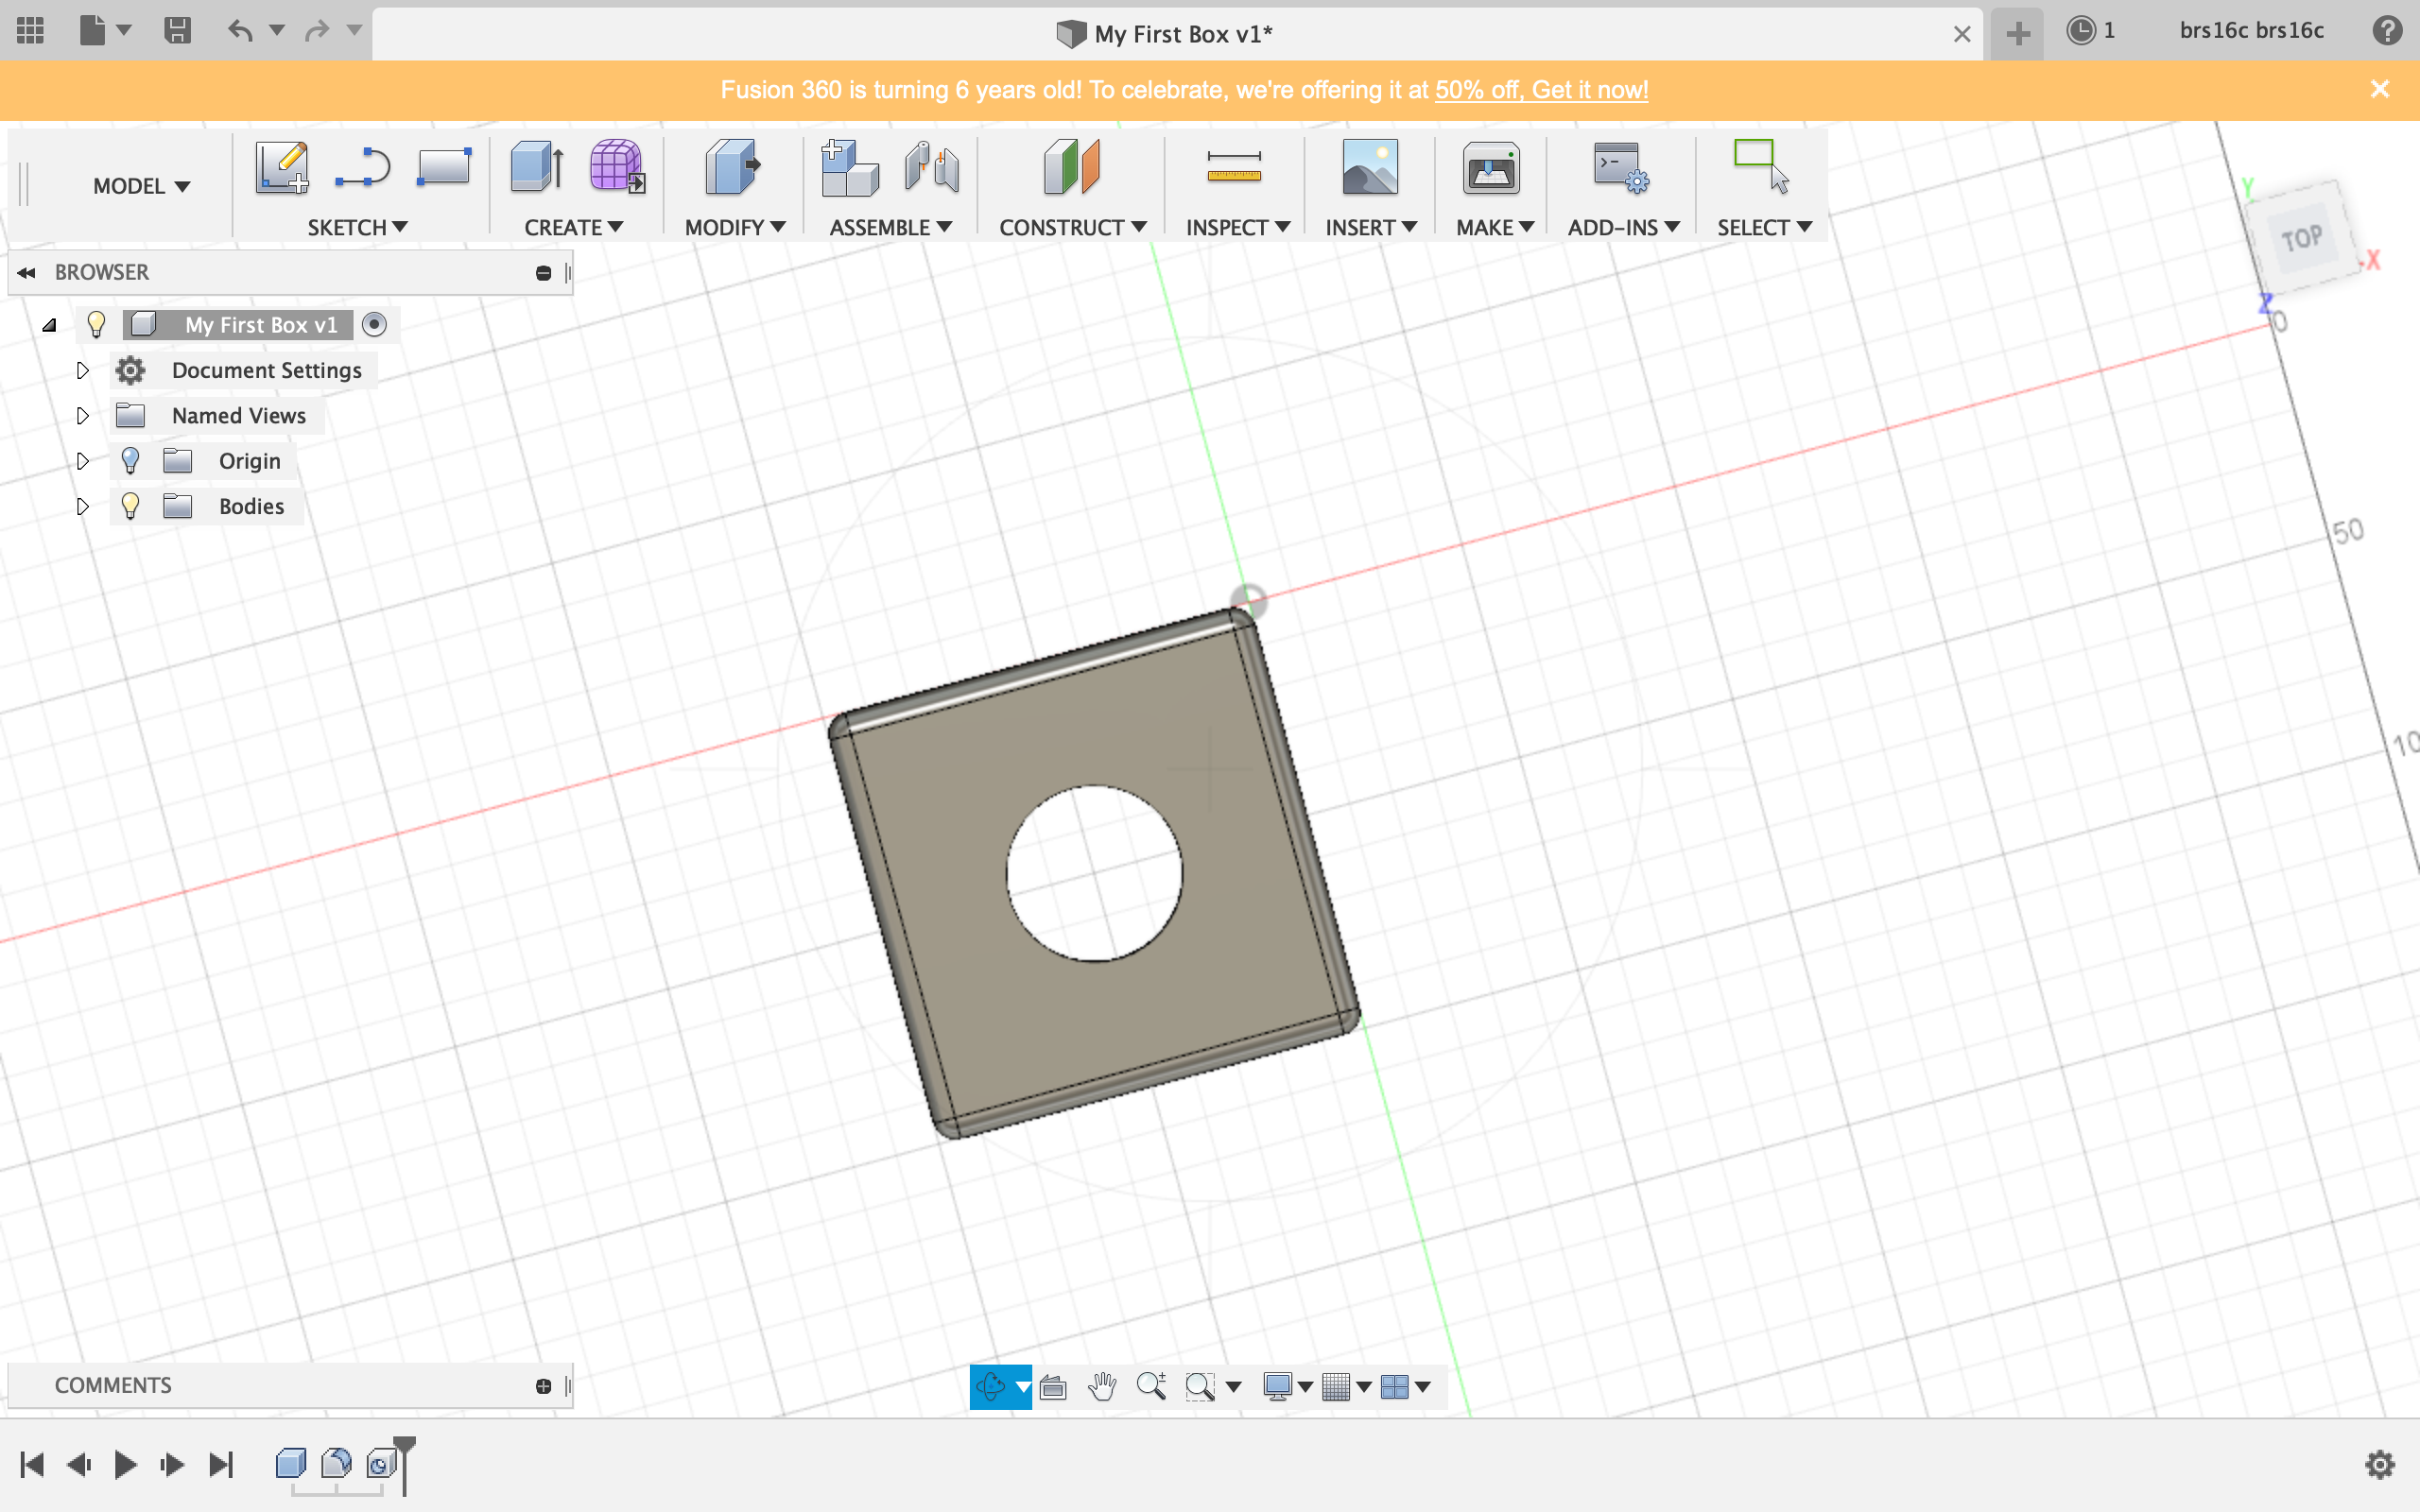Screen dimensions: 2420x1512
Task: Select the Line sketch tool
Action: (362, 167)
